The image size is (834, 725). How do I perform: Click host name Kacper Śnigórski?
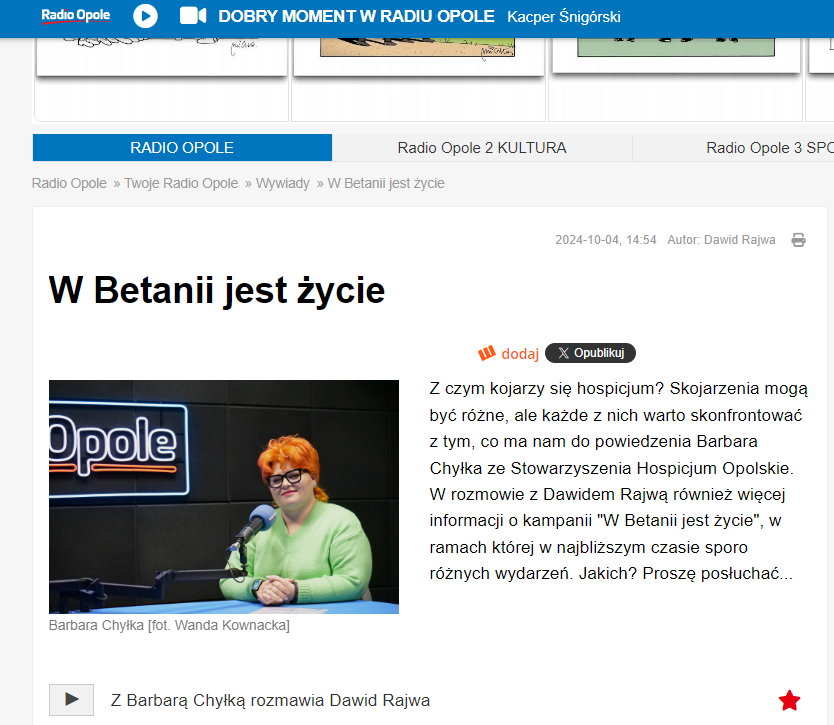pos(564,17)
